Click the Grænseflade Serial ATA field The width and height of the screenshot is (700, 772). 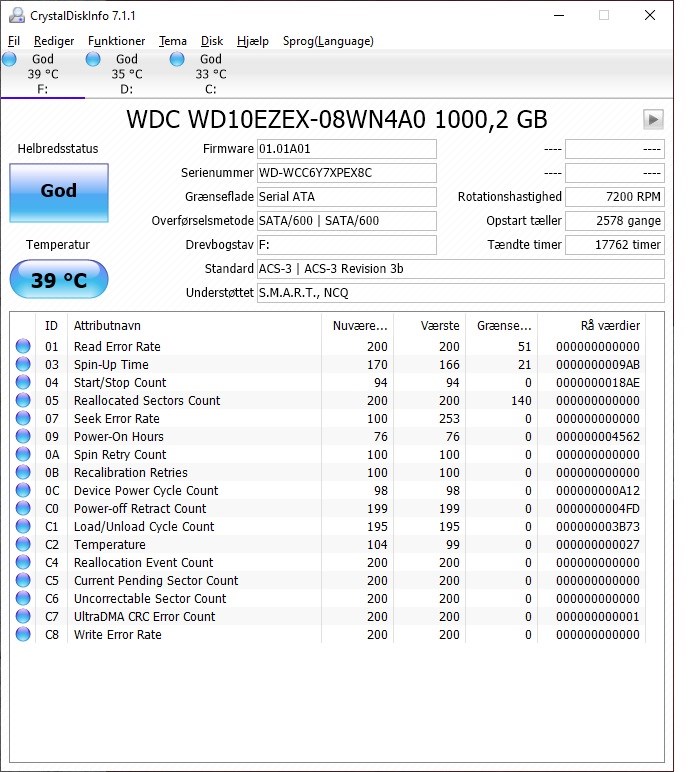pyautogui.click(x=347, y=197)
